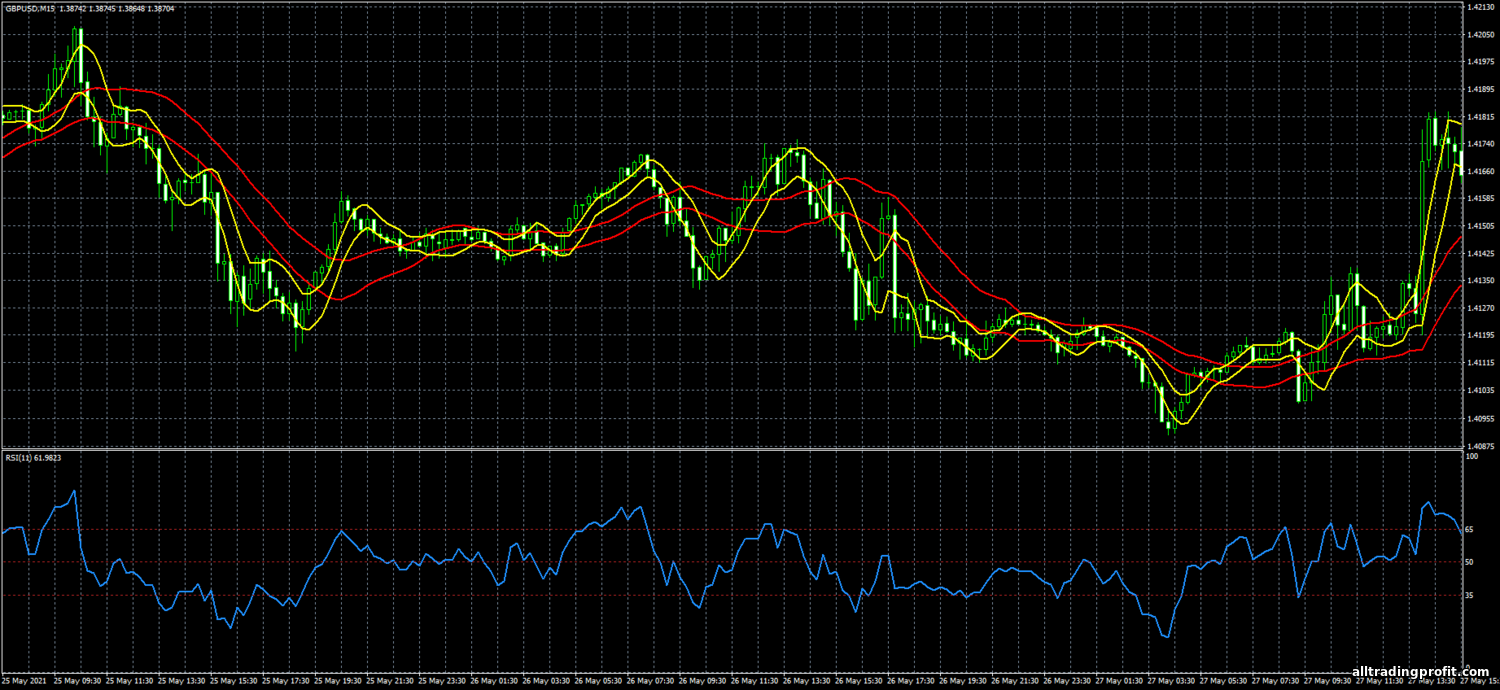This screenshot has height=690, width=1500.
Task: Click RSI scale value 100
Action: coord(1472,456)
